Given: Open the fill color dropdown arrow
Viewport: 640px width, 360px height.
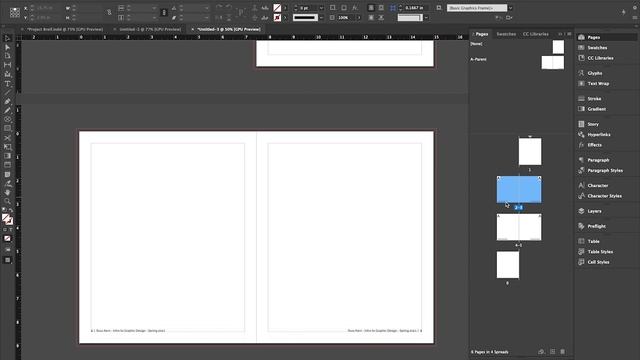Looking at the screenshot, I should [x=285, y=8].
